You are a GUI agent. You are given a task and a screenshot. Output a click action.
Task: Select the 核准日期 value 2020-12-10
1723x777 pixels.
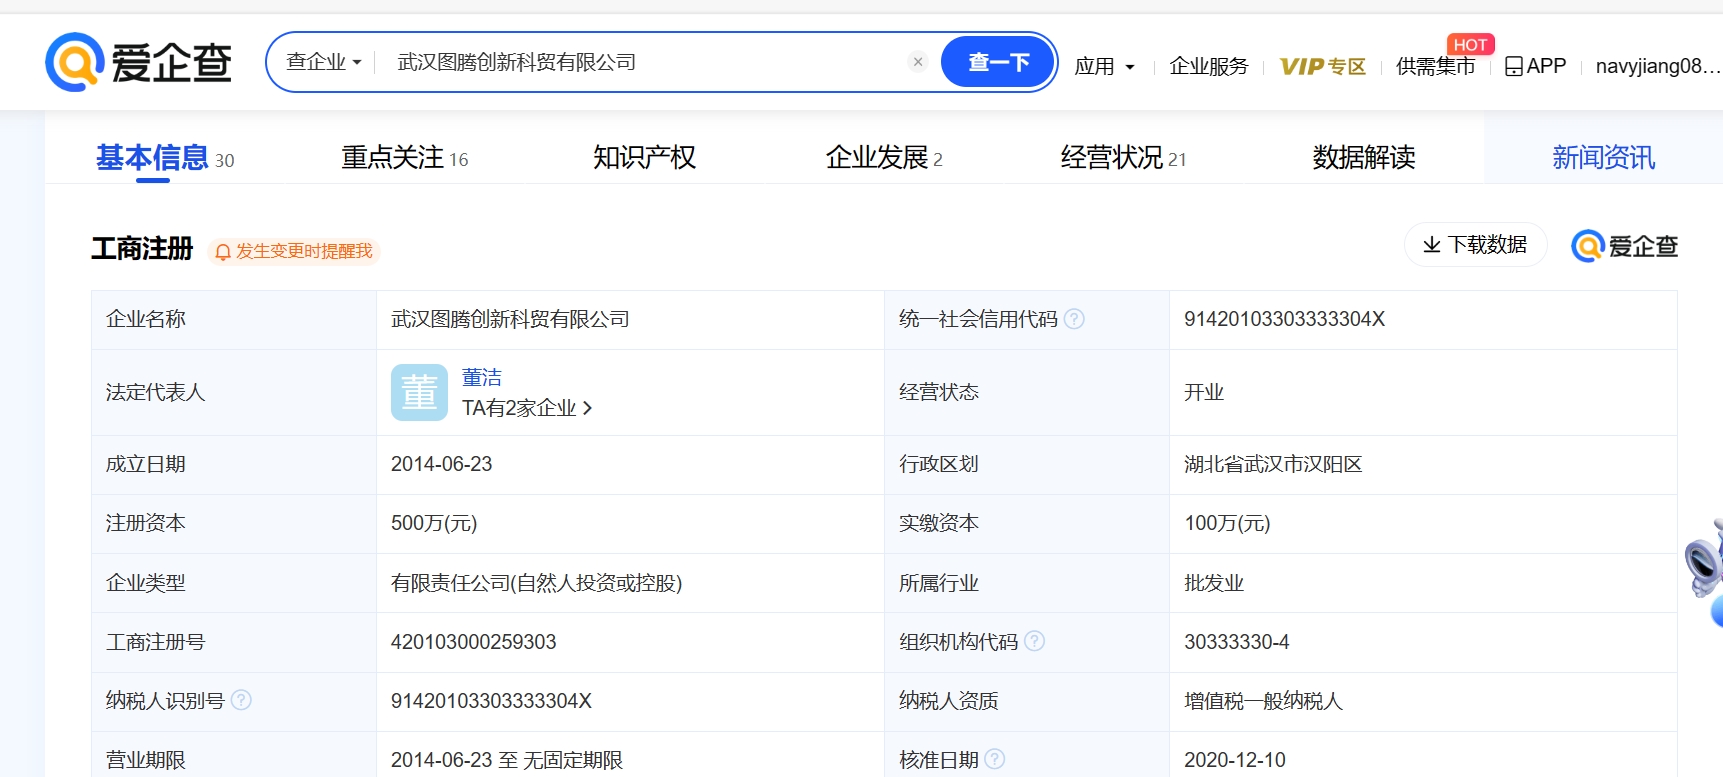coord(1235,760)
